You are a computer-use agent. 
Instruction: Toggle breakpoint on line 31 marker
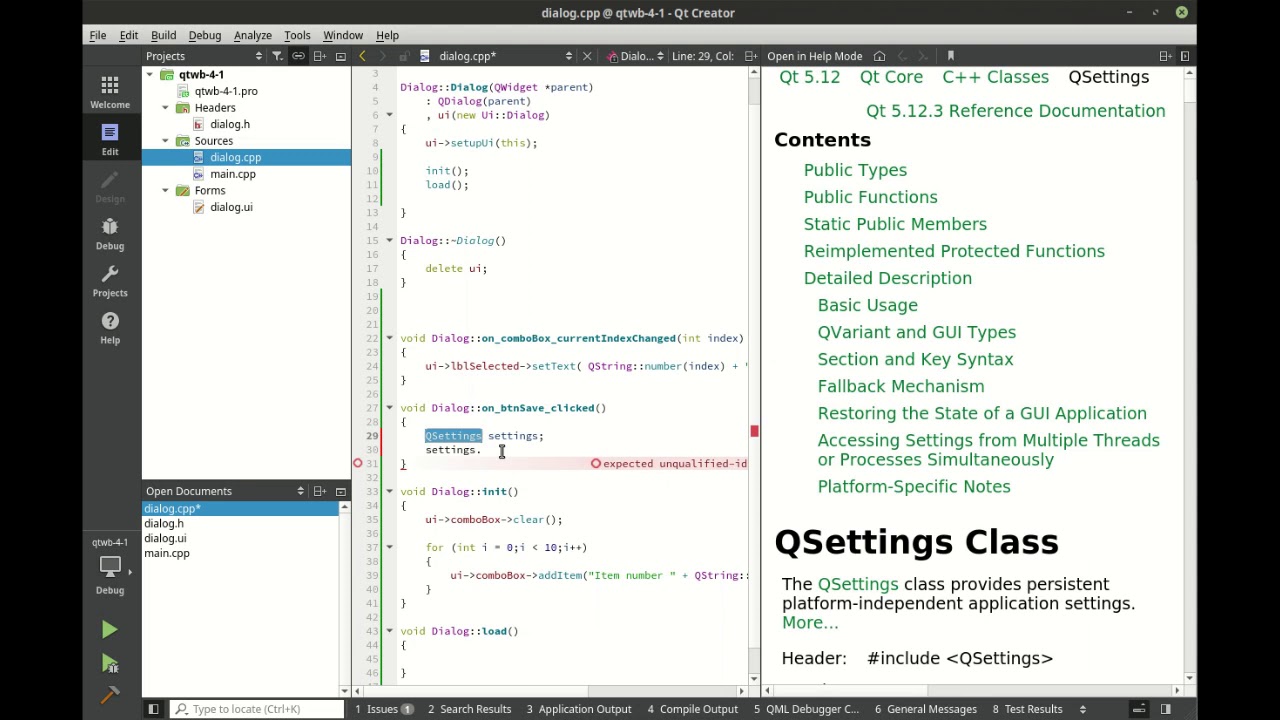tap(357, 464)
